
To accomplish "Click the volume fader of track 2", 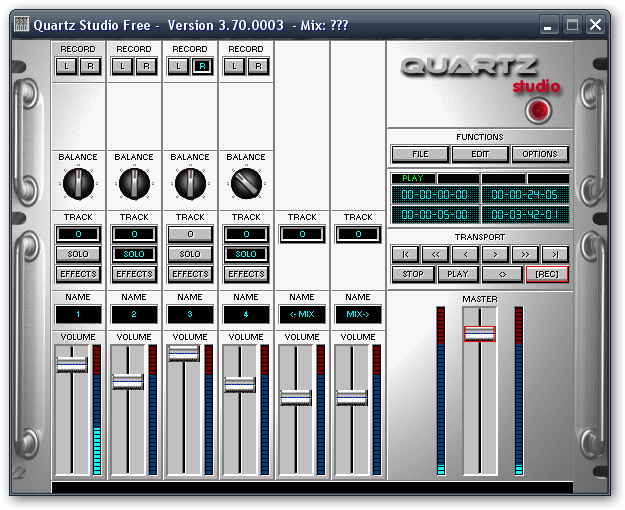I will 128,382.
